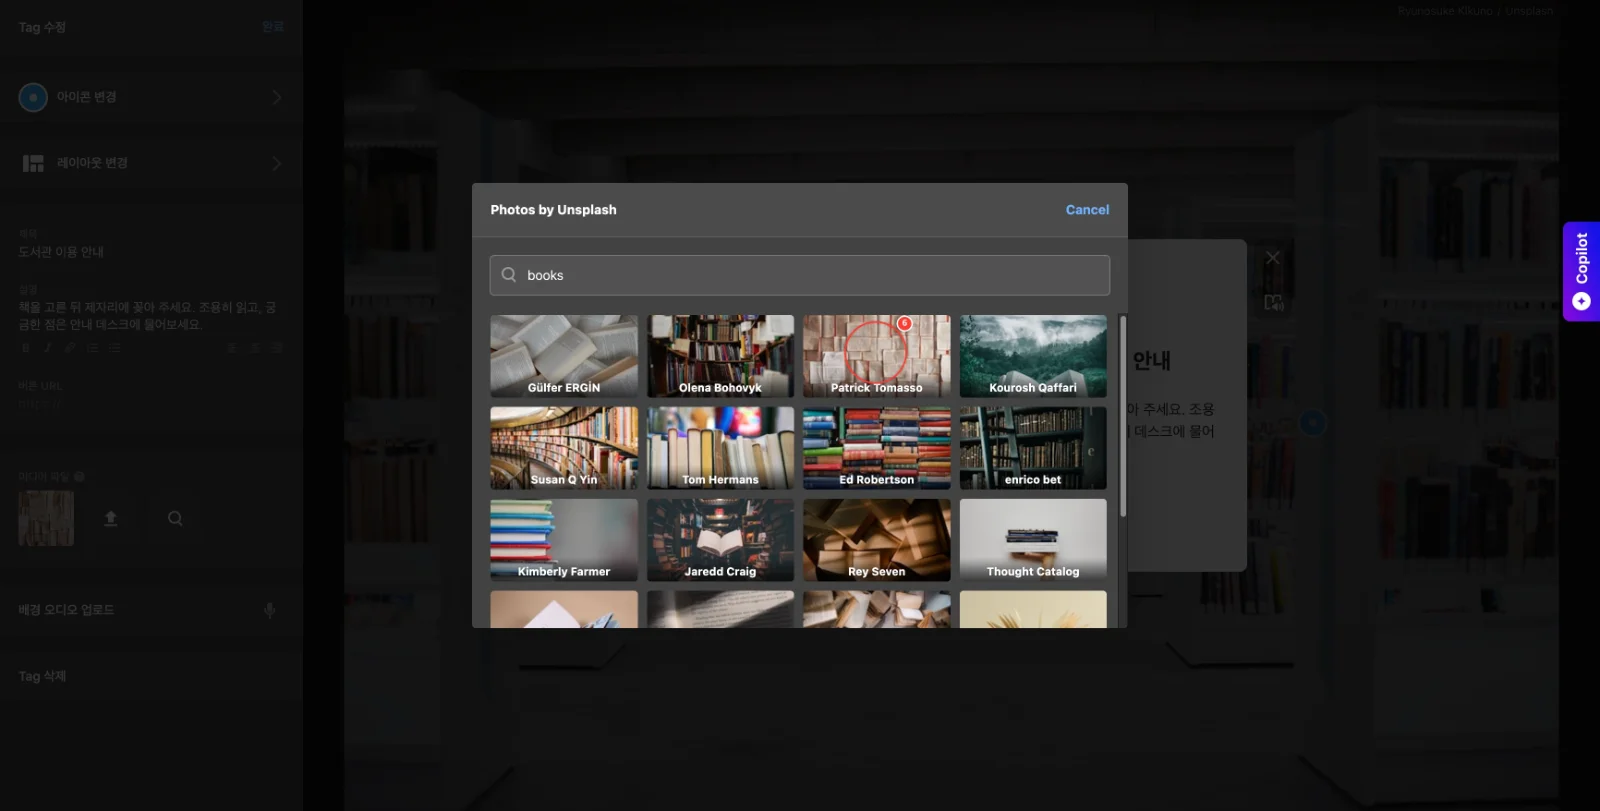The width and height of the screenshot is (1600, 811).
Task: Click the search magnifier icon in Unsplash dialog
Action: pyautogui.click(x=509, y=275)
